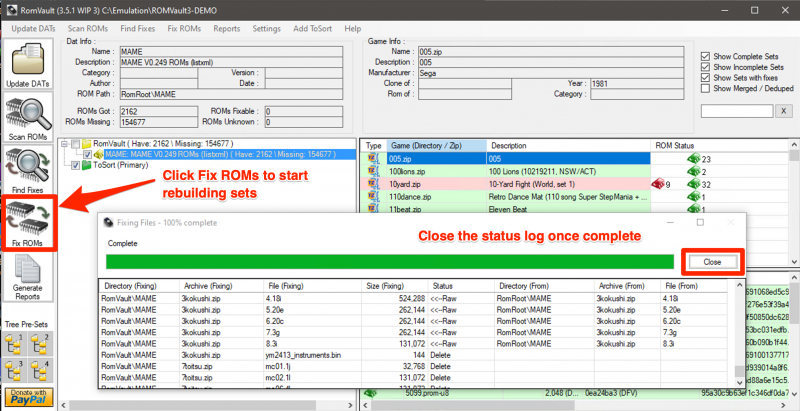Click the RomVault root folder icon
This screenshot has height=411, width=800.
click(x=87, y=144)
